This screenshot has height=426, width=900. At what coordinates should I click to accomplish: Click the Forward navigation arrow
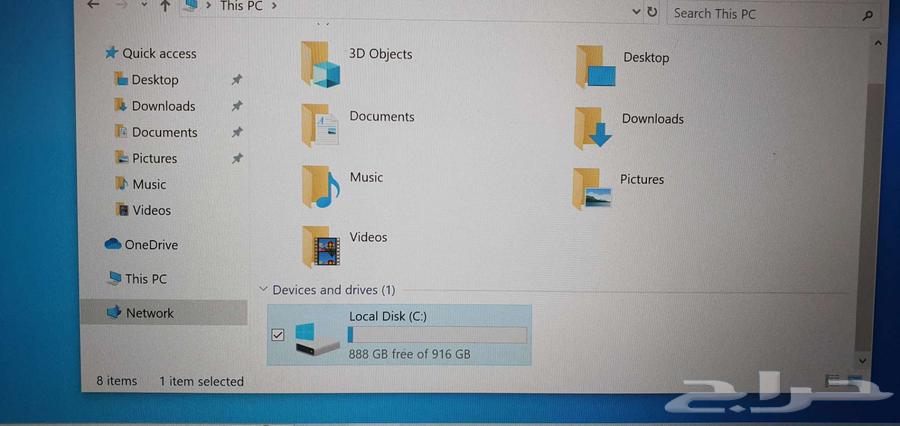122,5
